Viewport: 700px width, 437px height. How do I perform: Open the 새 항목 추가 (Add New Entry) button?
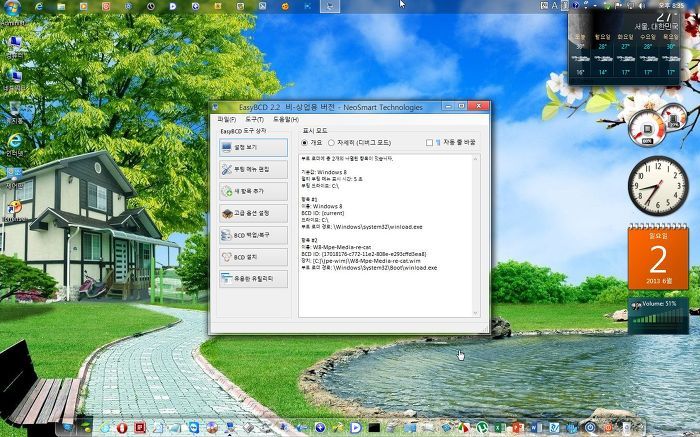coord(253,191)
